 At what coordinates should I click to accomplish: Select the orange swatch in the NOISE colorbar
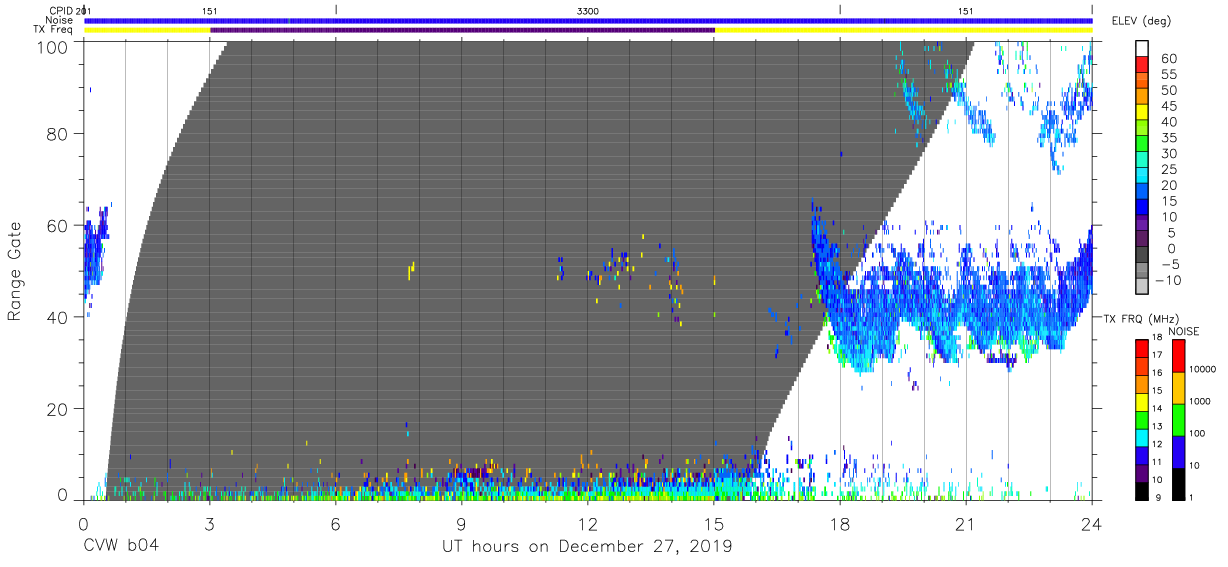(x=1178, y=388)
